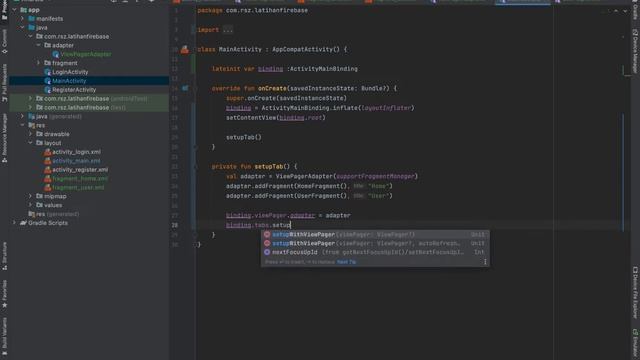The height and width of the screenshot is (360, 640).
Task: Click the LoginActivity Kotlin class icon
Action: [x=47, y=72]
